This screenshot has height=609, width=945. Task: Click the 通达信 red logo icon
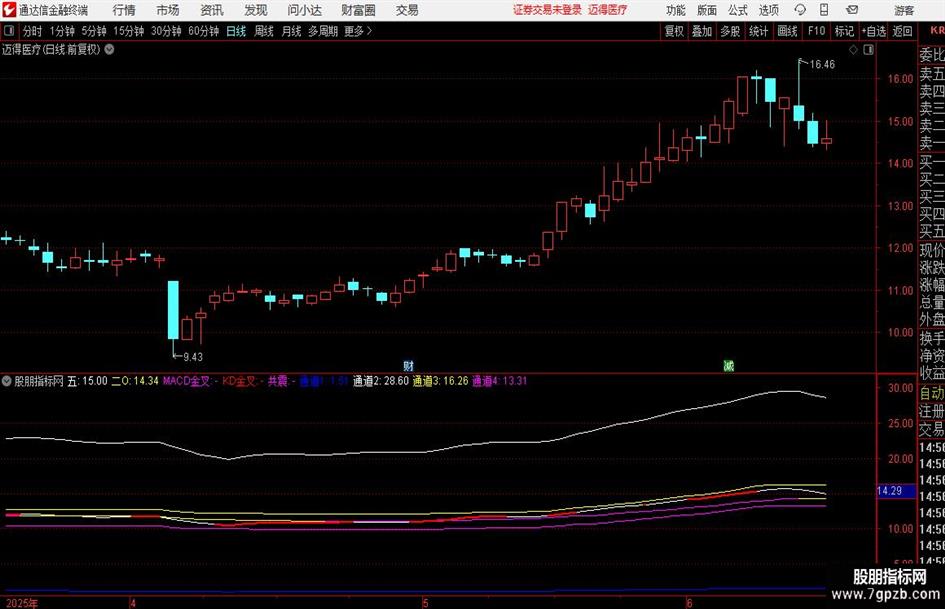tap(9, 10)
